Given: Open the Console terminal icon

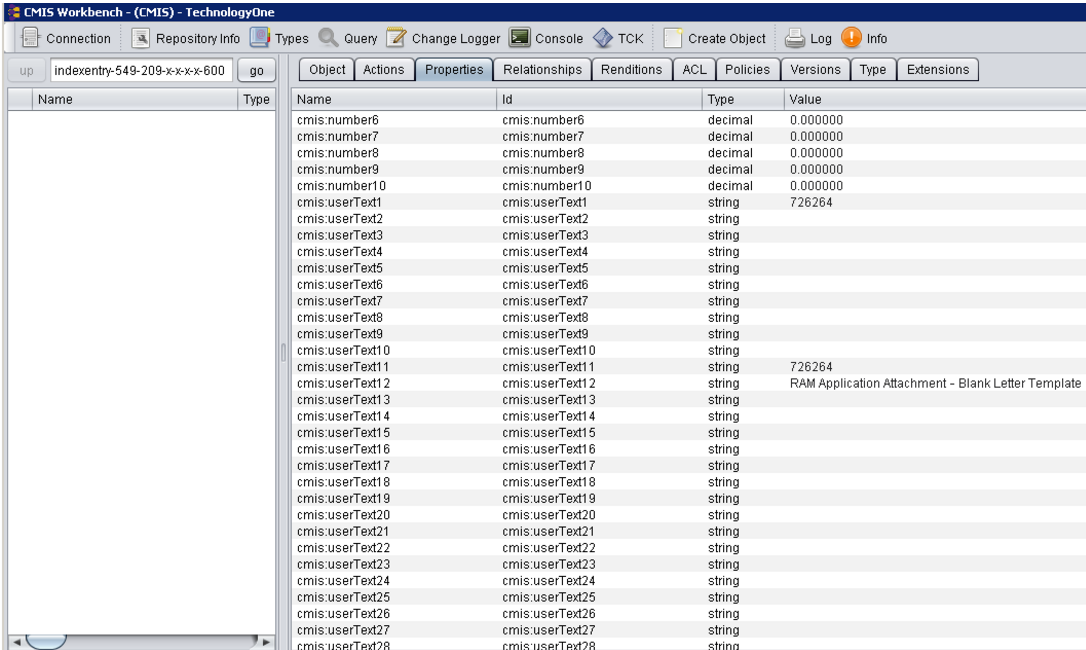Looking at the screenshot, I should pyautogui.click(x=519, y=37).
